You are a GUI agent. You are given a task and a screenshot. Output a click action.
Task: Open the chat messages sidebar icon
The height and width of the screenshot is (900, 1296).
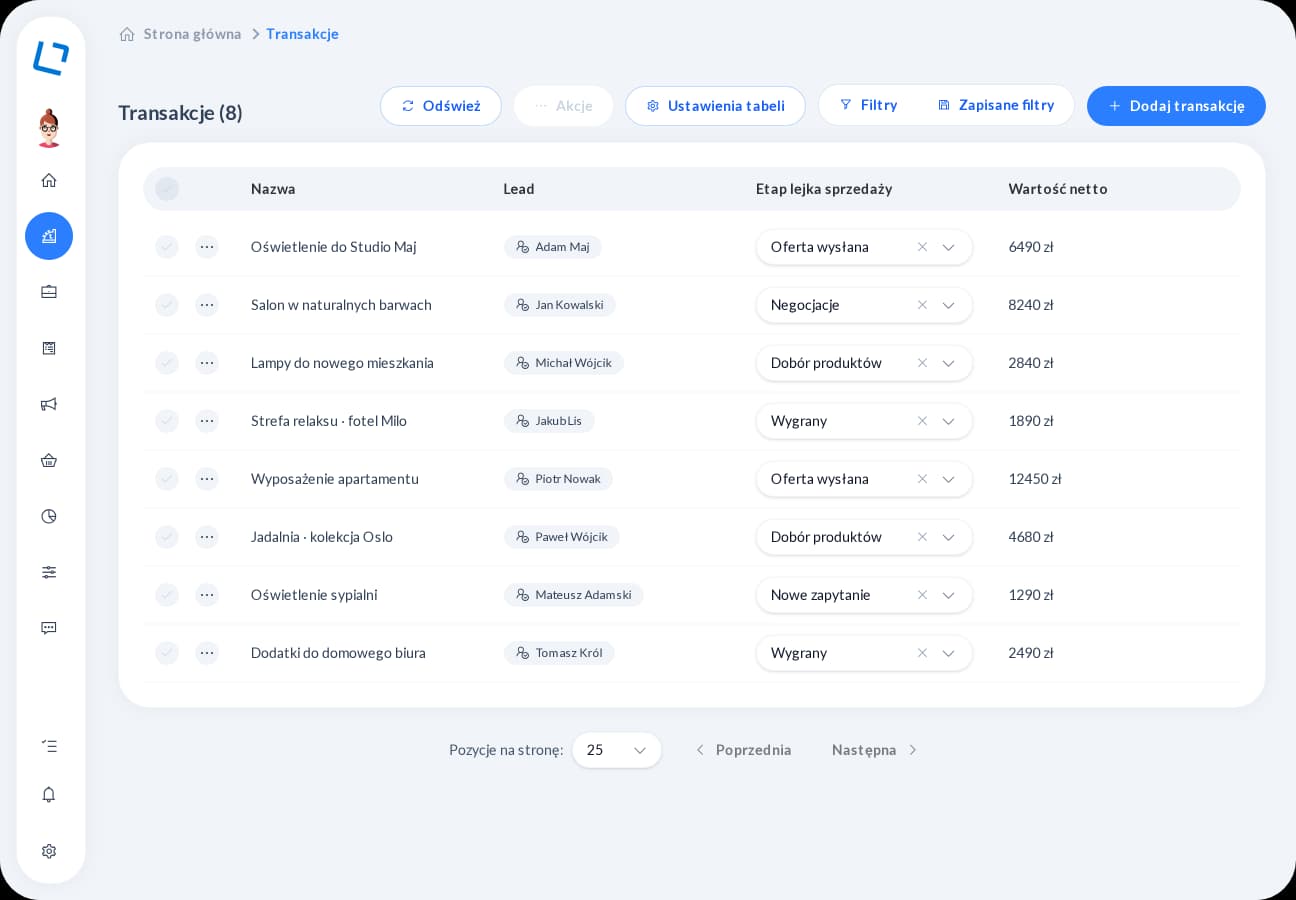point(49,628)
